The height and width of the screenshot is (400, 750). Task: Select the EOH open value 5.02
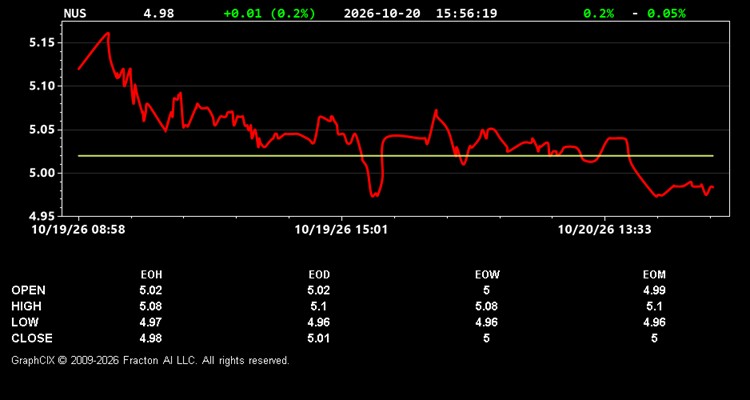coord(151,290)
